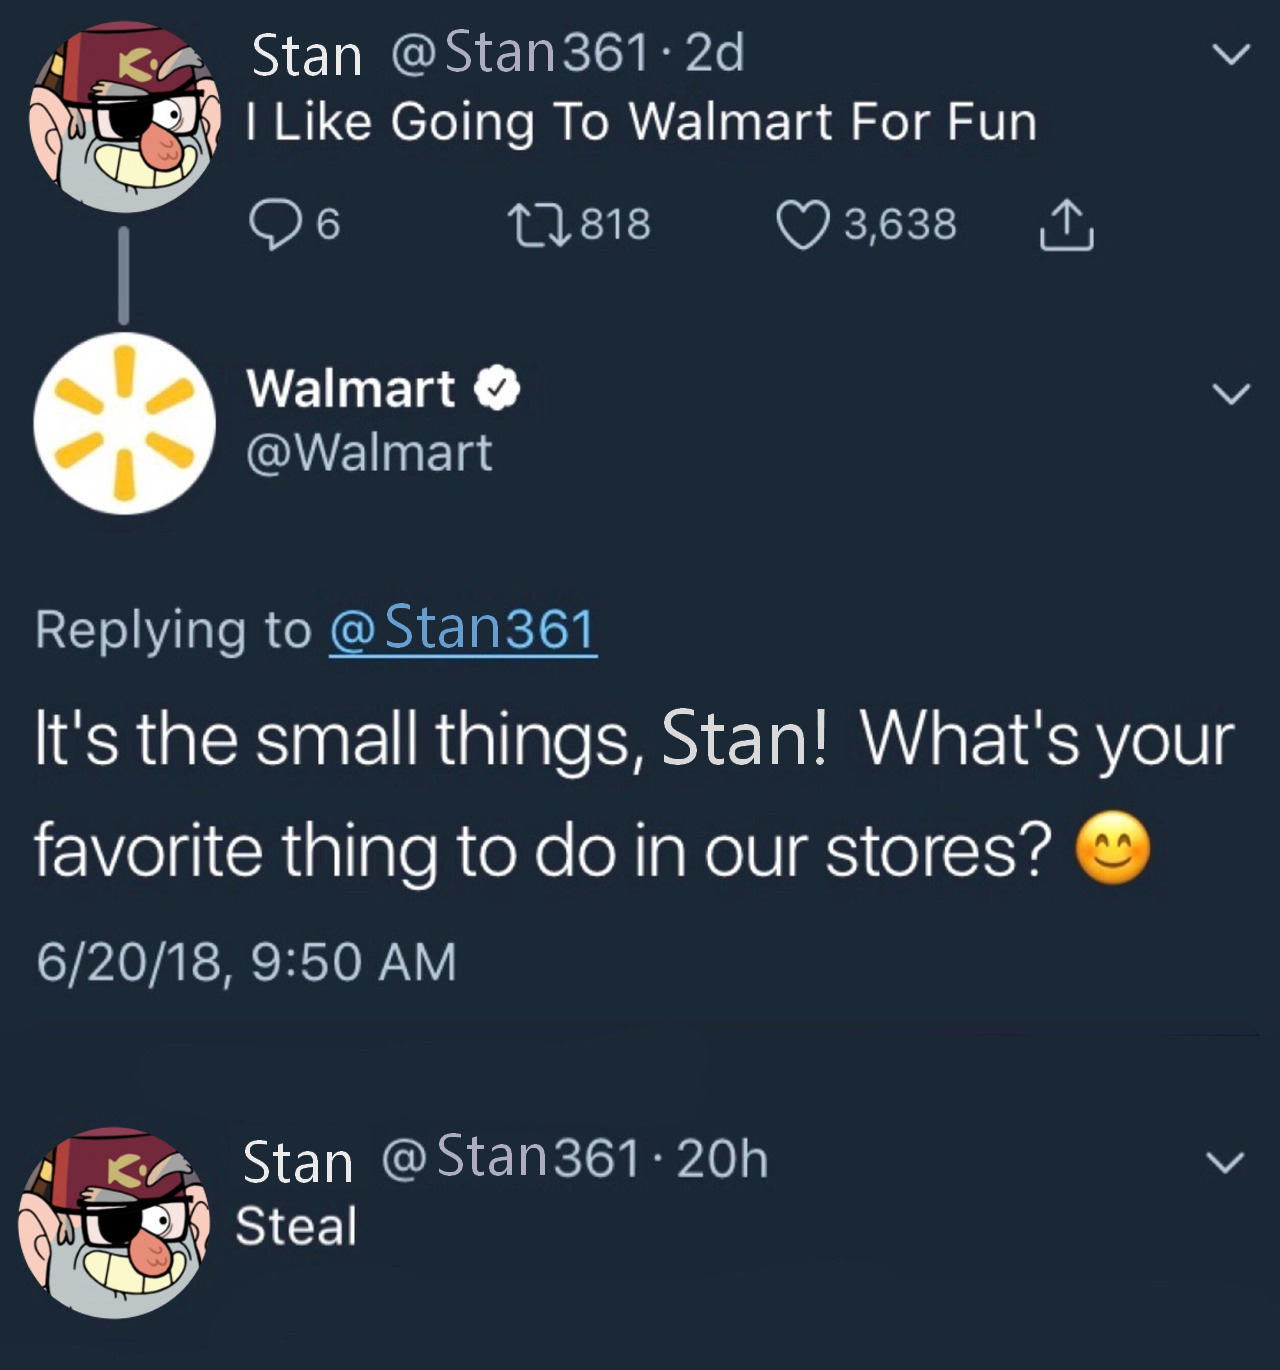Click the 2d timestamp on the top tweet
The height and width of the screenshot is (1370, 1280).
(x=715, y=53)
